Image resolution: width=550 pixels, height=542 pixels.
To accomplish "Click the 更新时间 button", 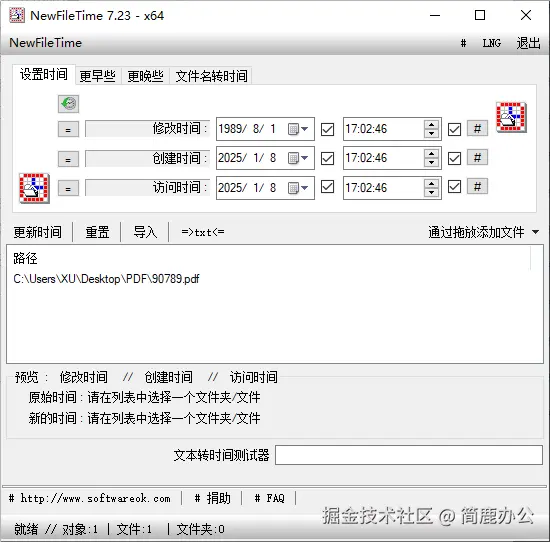I will (x=38, y=232).
